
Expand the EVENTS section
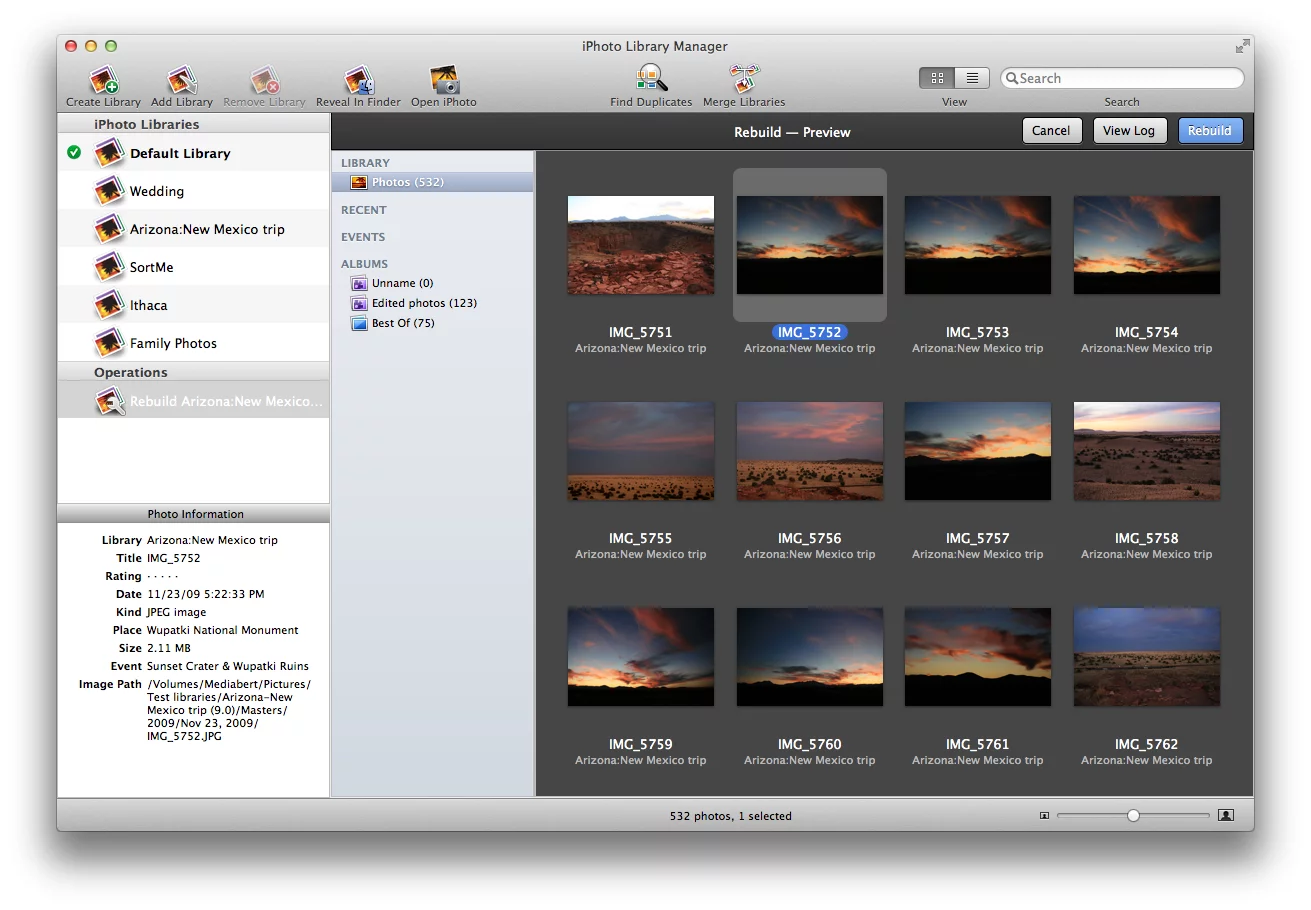(363, 237)
